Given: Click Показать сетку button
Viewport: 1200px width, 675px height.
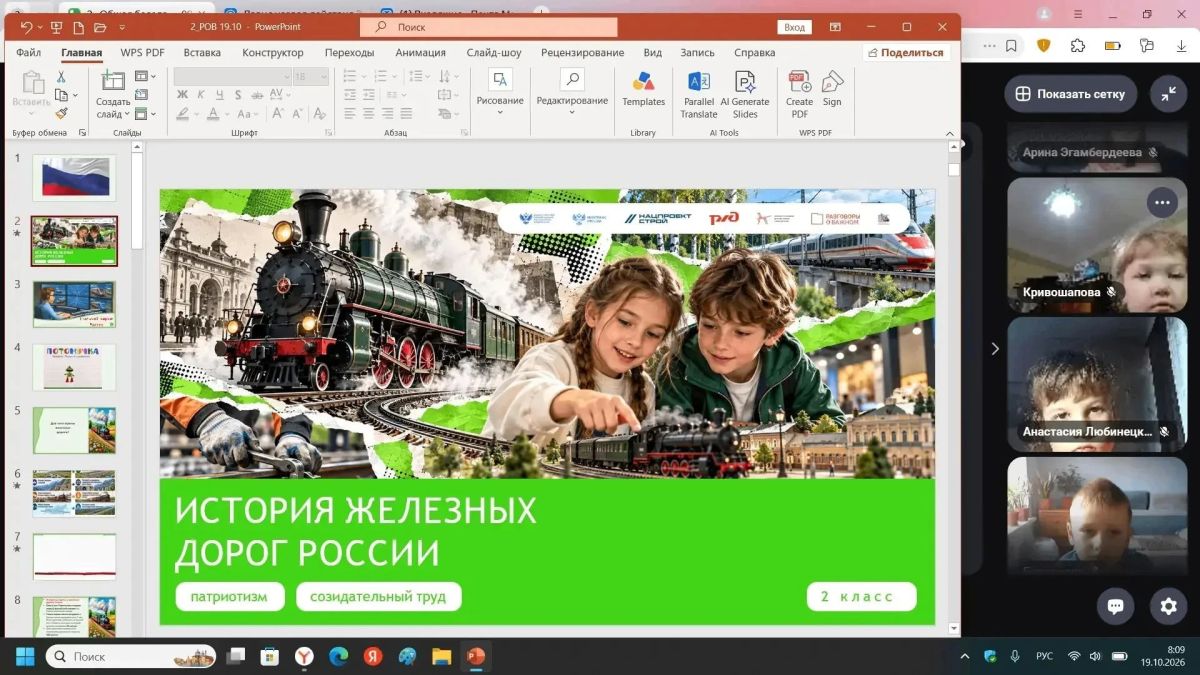Looking at the screenshot, I should (x=1070, y=94).
